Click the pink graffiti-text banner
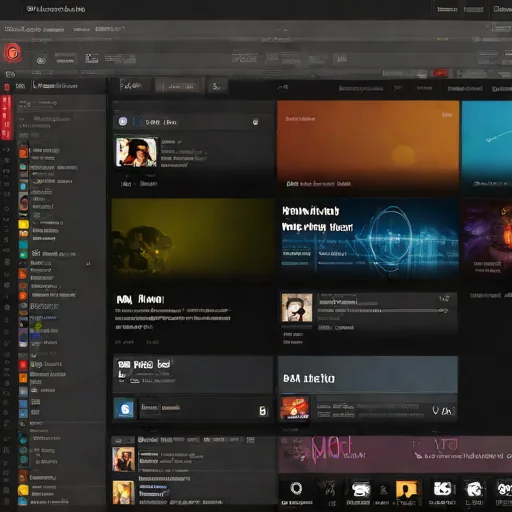The image size is (512, 512). pos(395,454)
